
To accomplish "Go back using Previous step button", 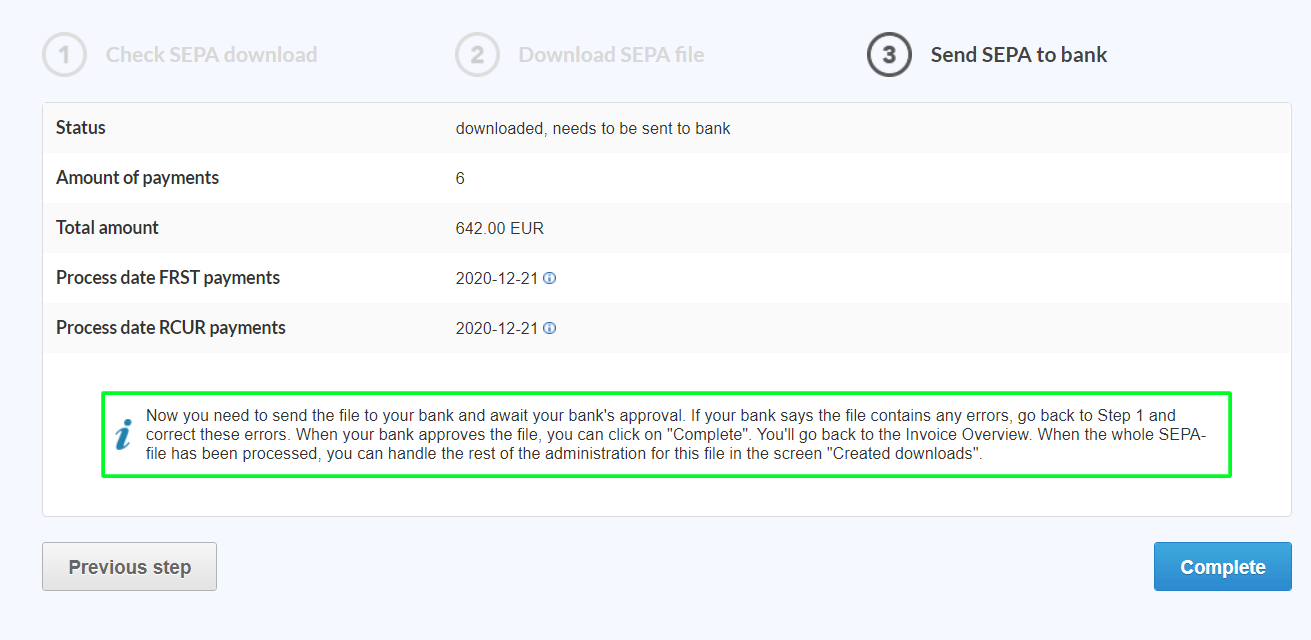I will pos(128,566).
